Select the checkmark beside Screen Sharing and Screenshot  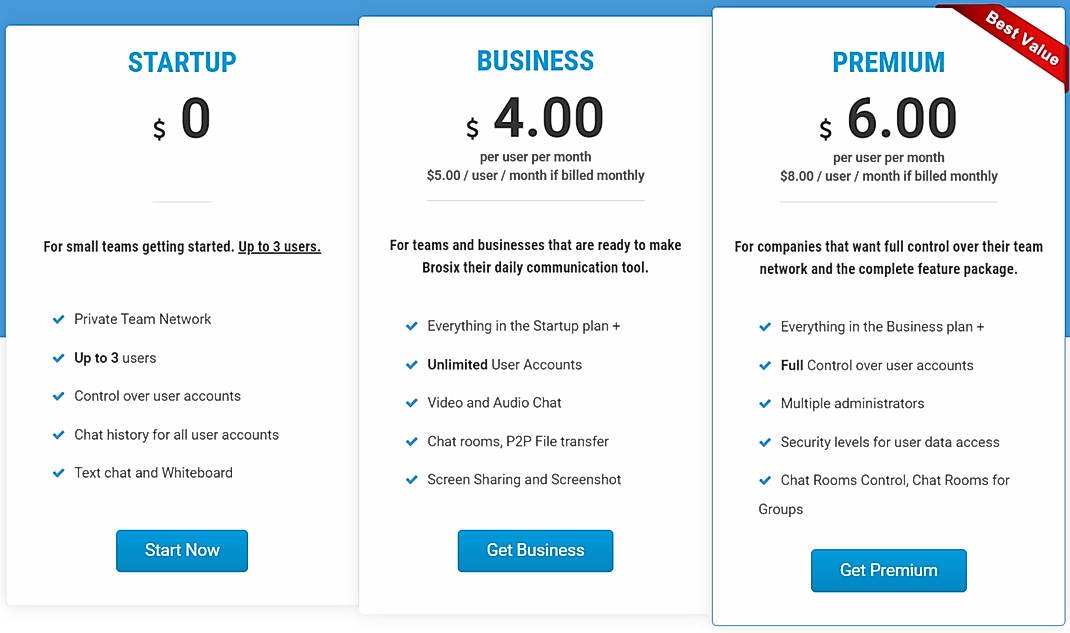pos(412,480)
